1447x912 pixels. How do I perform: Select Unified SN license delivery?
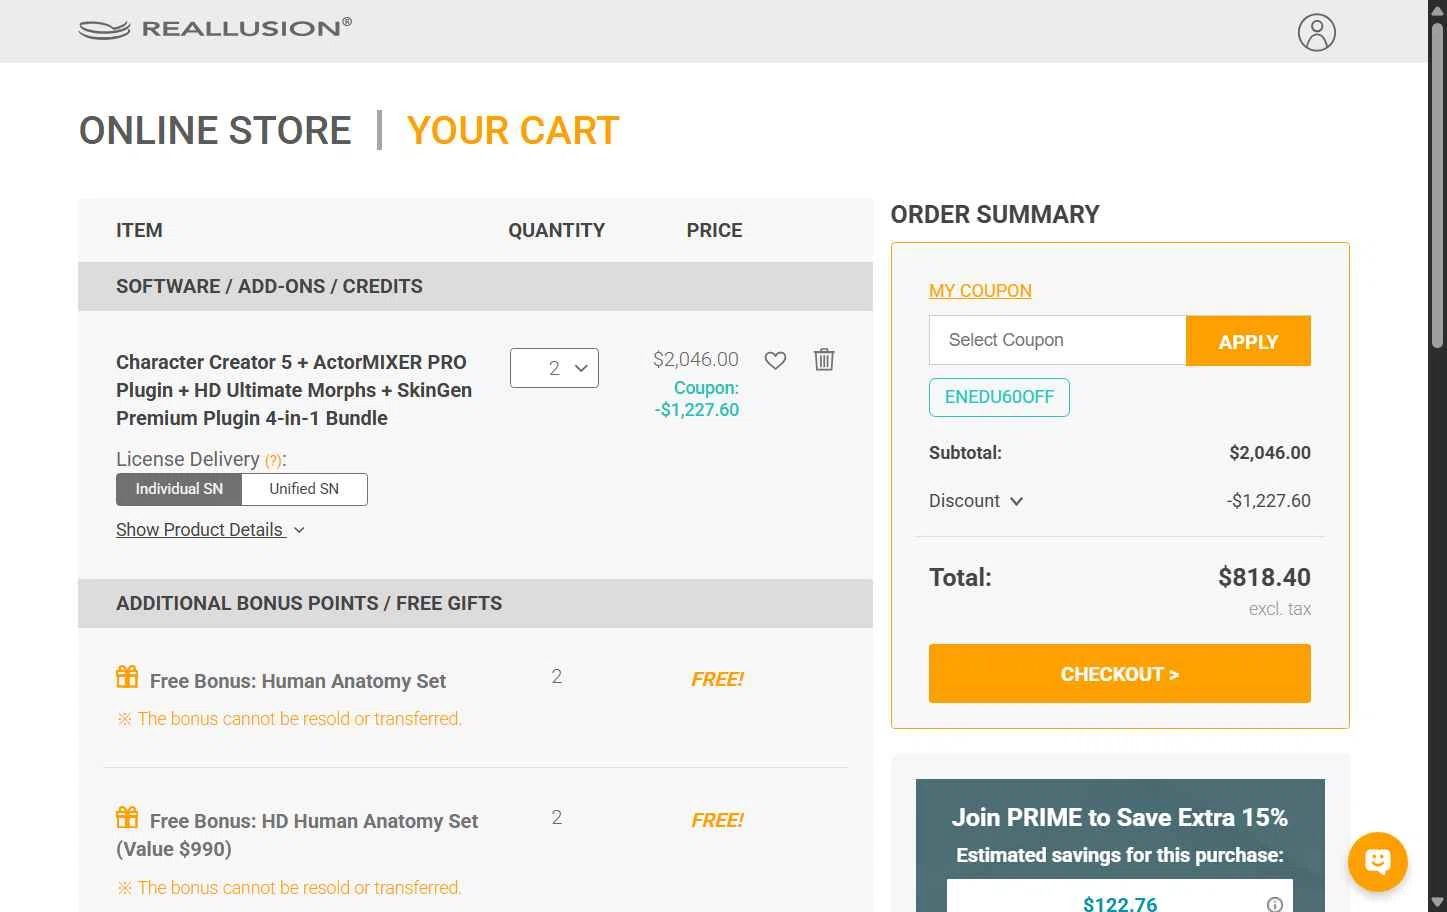304,489
